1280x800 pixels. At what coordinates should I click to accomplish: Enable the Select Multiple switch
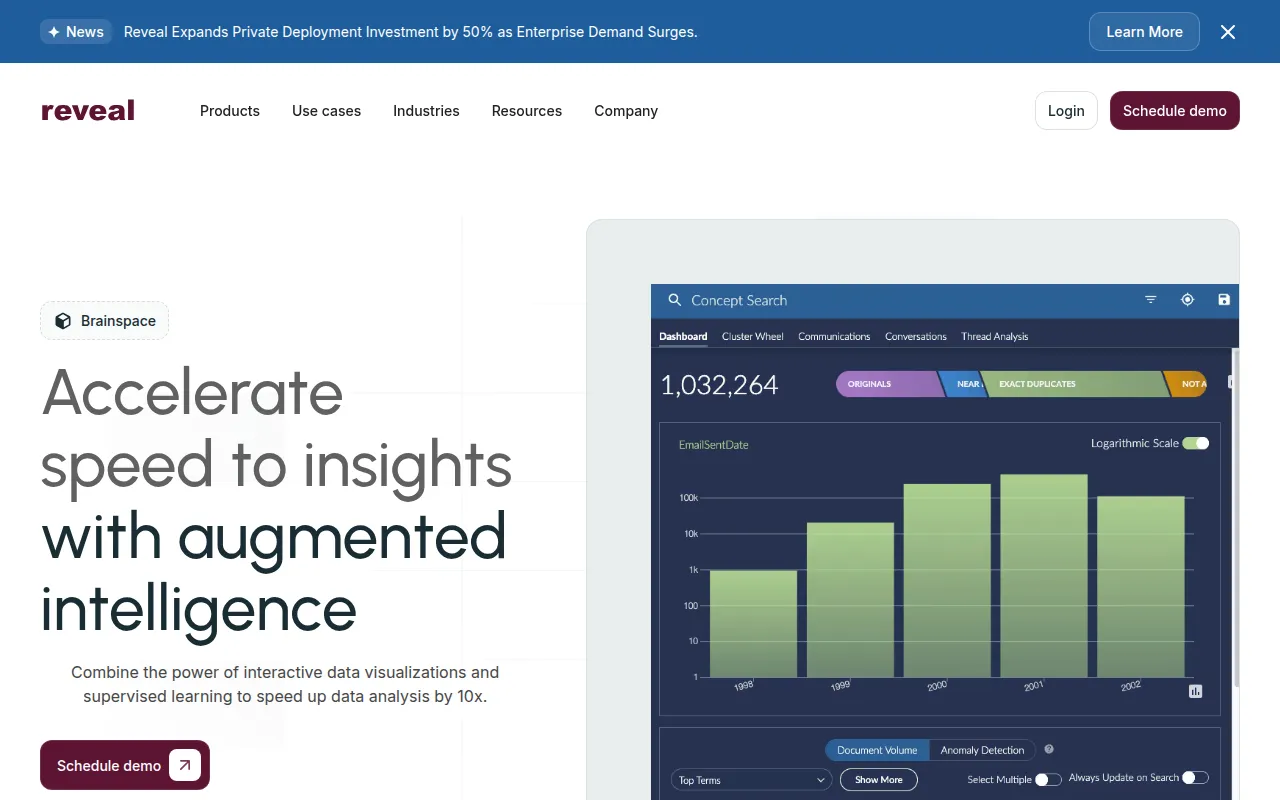point(1048,779)
